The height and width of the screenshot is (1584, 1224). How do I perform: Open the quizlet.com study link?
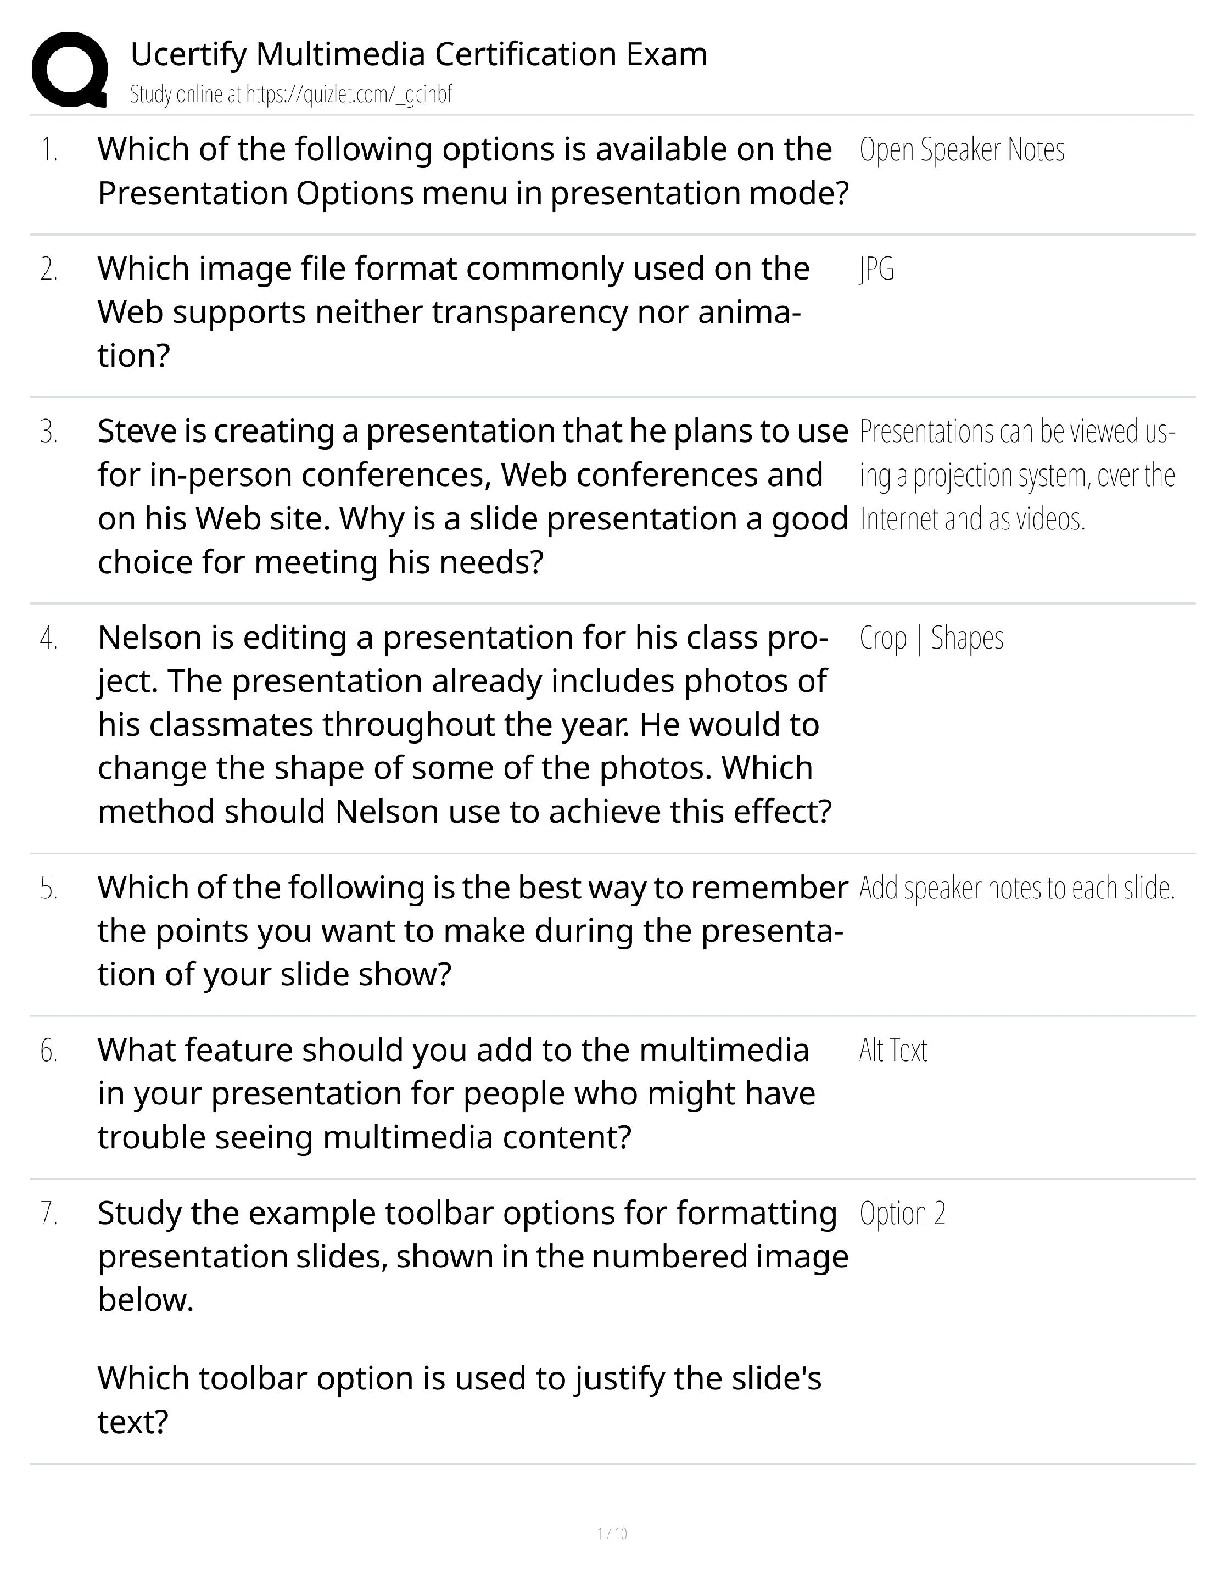[x=291, y=95]
